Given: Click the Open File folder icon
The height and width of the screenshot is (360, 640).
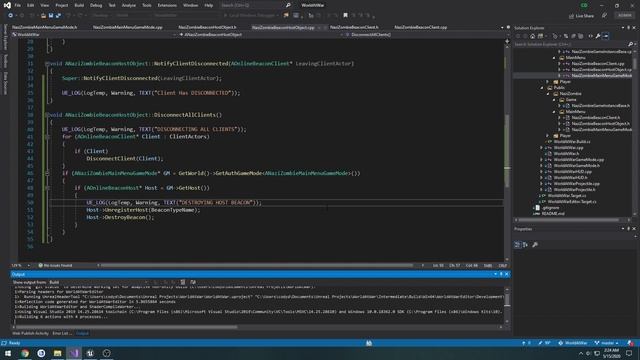Looking at the screenshot, I should (43, 16).
